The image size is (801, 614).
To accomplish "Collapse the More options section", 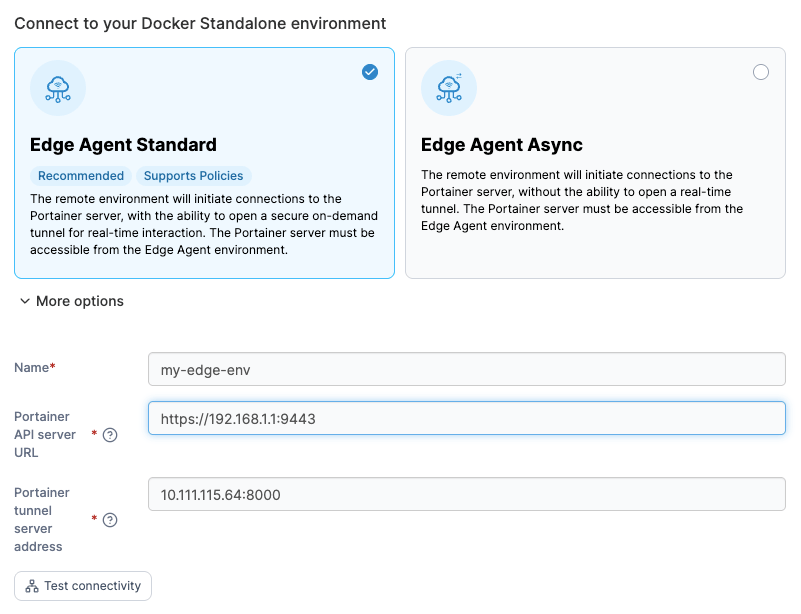I will click(x=72, y=301).
